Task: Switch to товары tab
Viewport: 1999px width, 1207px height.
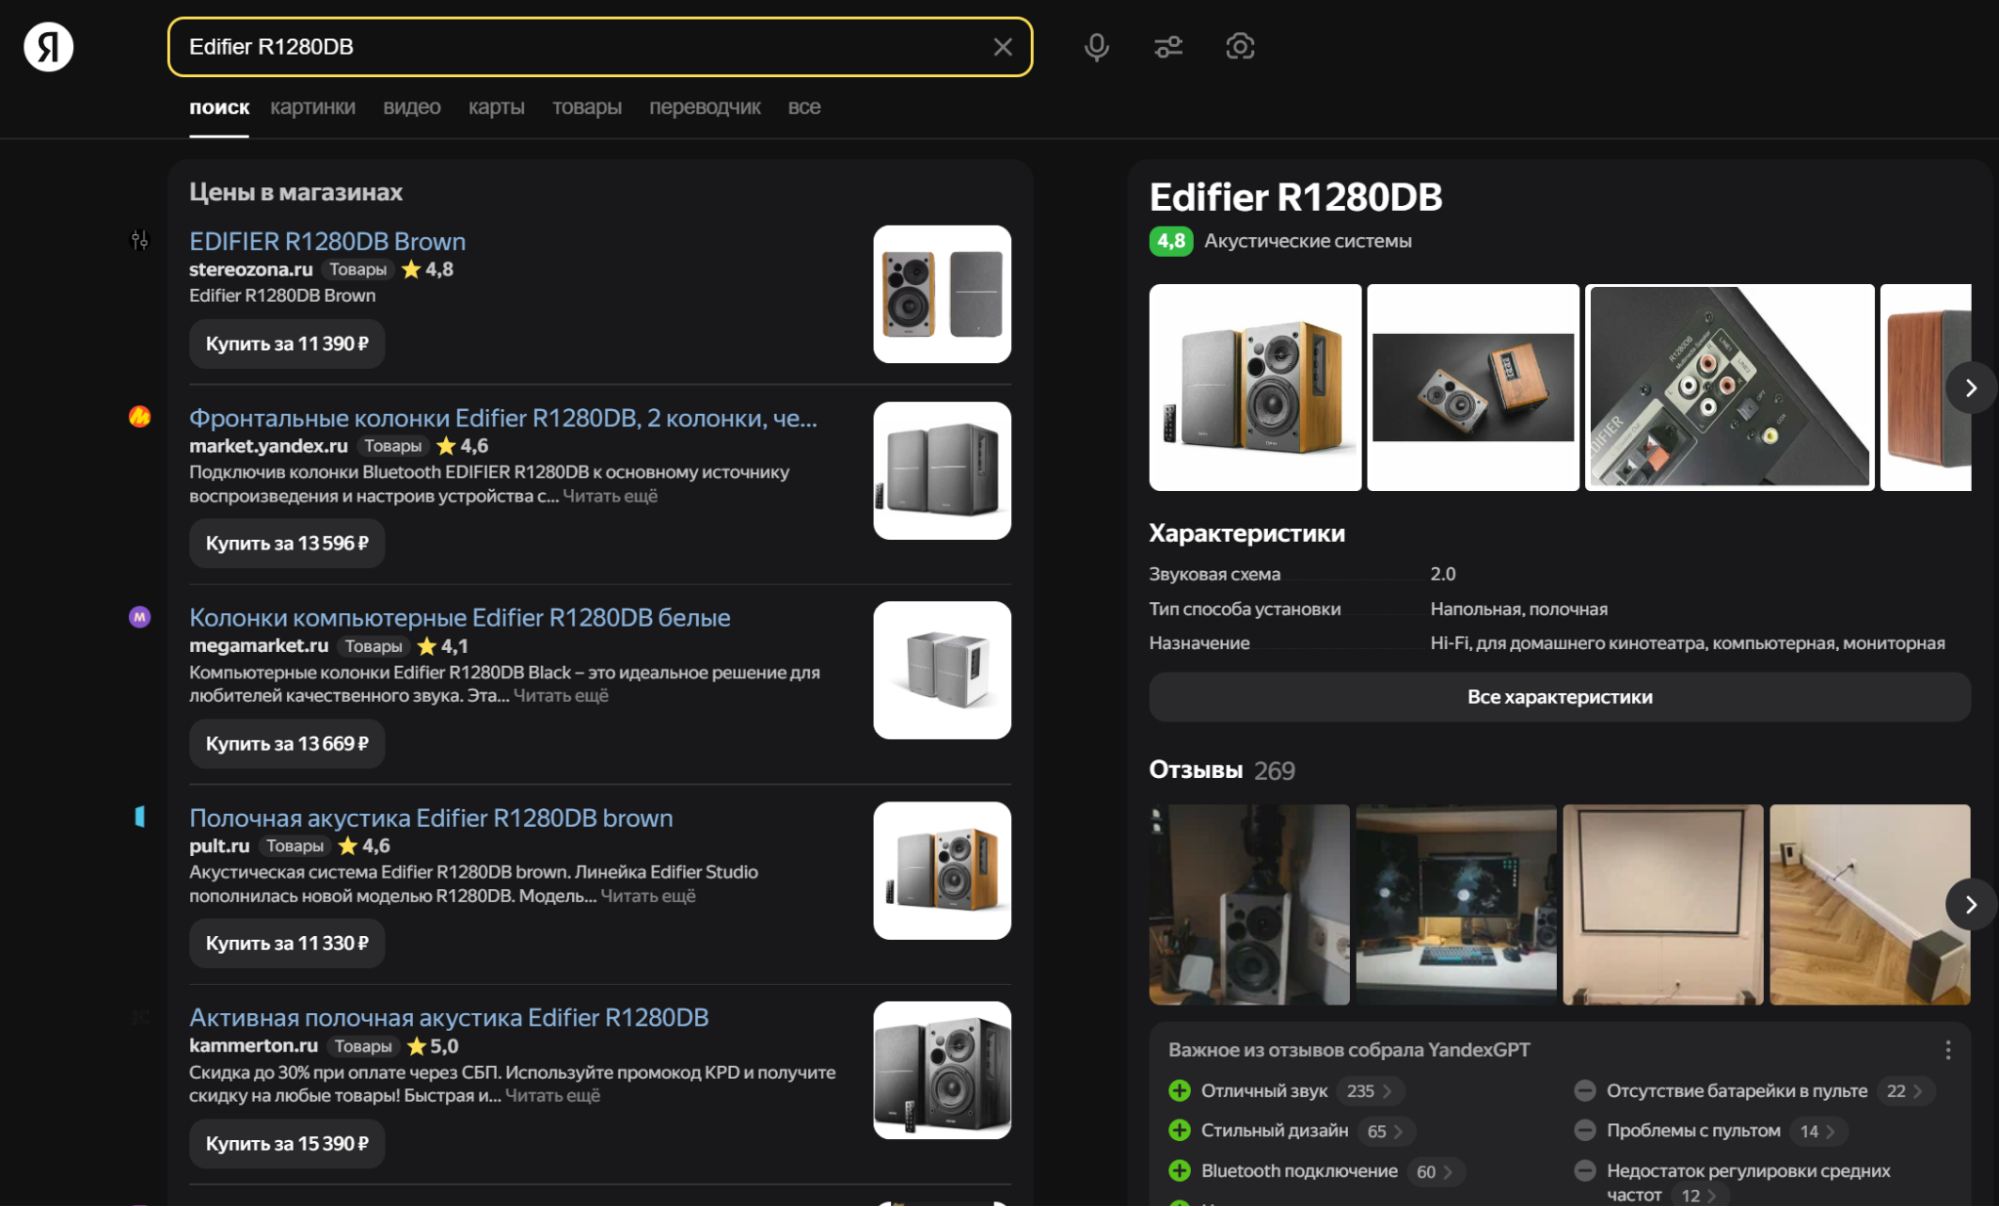Action: click(x=587, y=107)
